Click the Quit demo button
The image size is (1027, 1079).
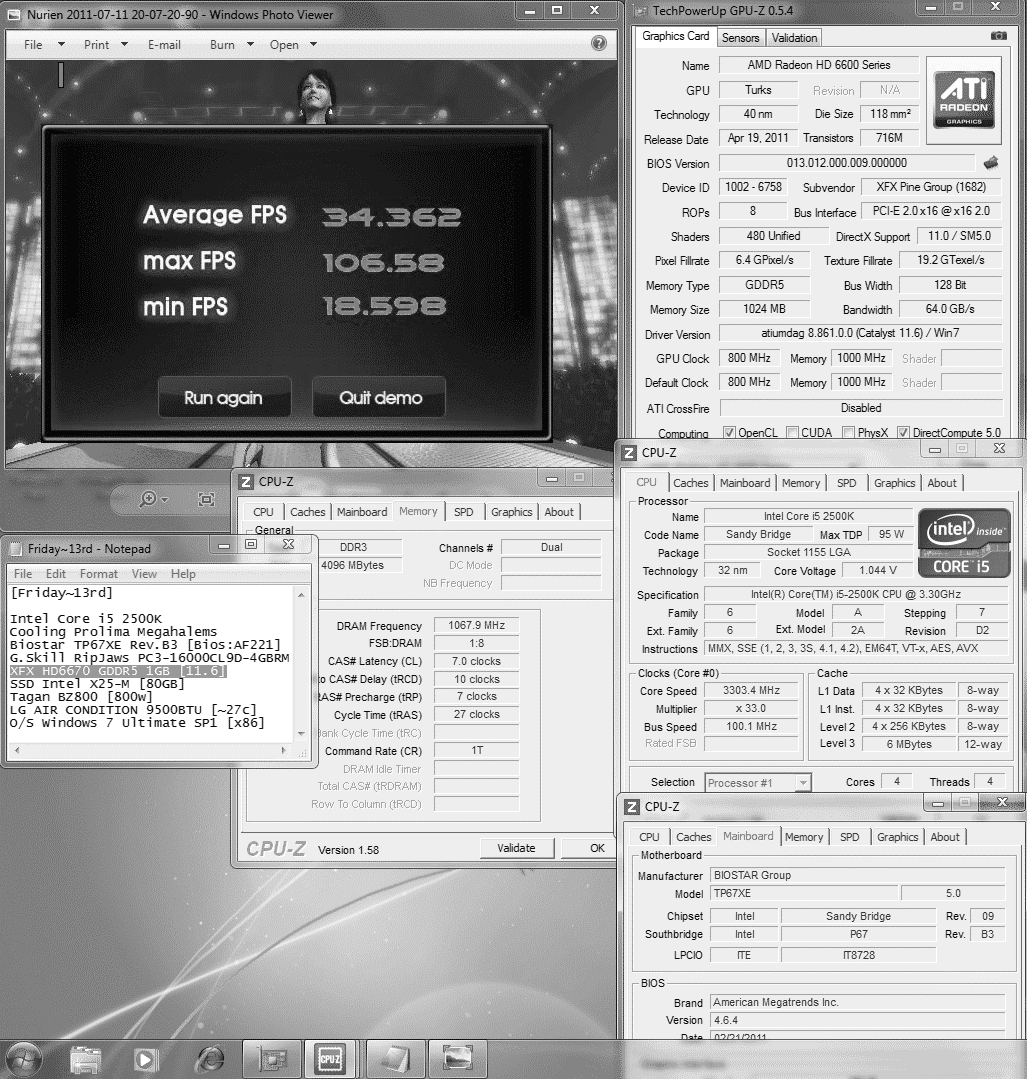click(x=379, y=397)
